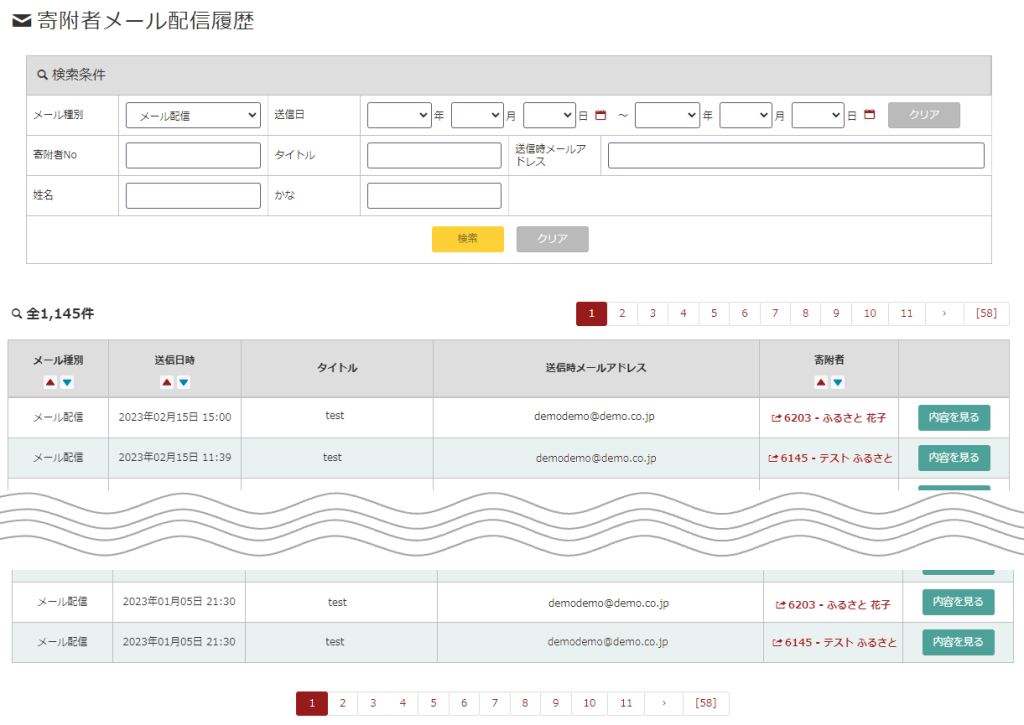Go to page 2 in top pagination
This screenshot has width=1024, height=725.
622,314
